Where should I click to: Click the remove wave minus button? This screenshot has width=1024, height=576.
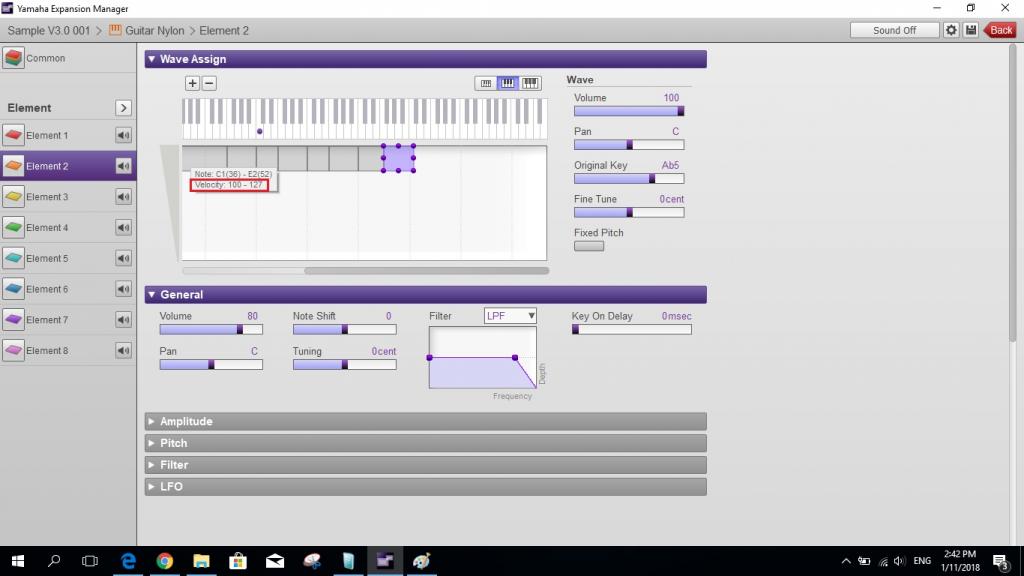coord(209,84)
